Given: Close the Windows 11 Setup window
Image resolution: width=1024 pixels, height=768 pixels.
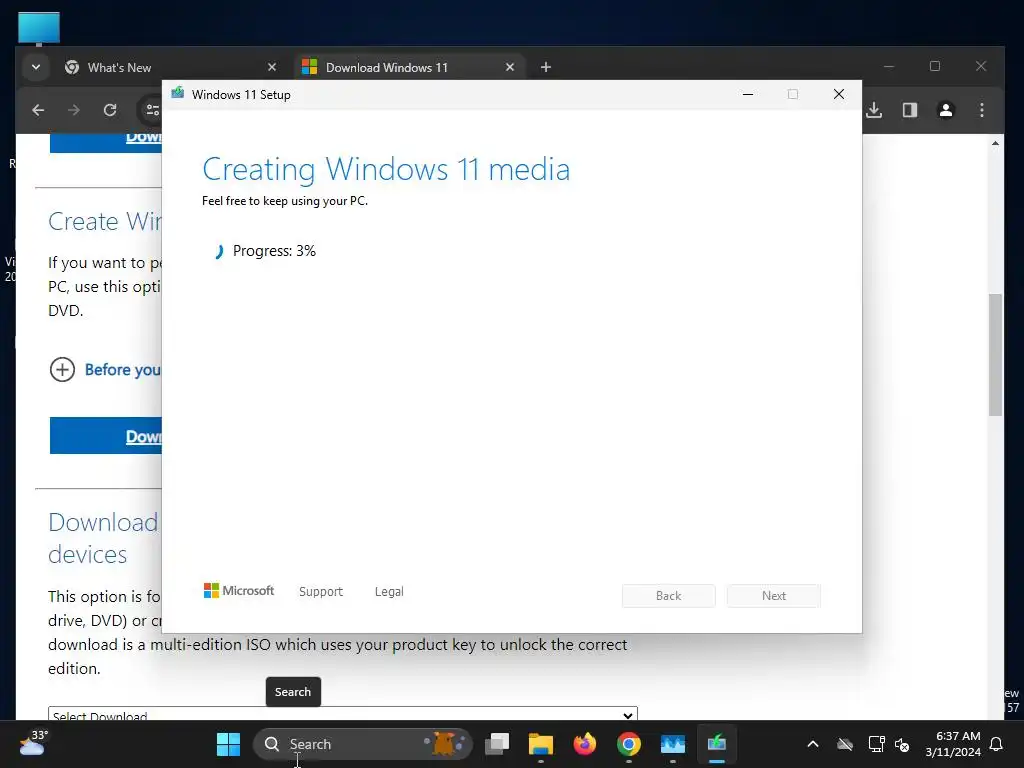Looking at the screenshot, I should coord(839,95).
